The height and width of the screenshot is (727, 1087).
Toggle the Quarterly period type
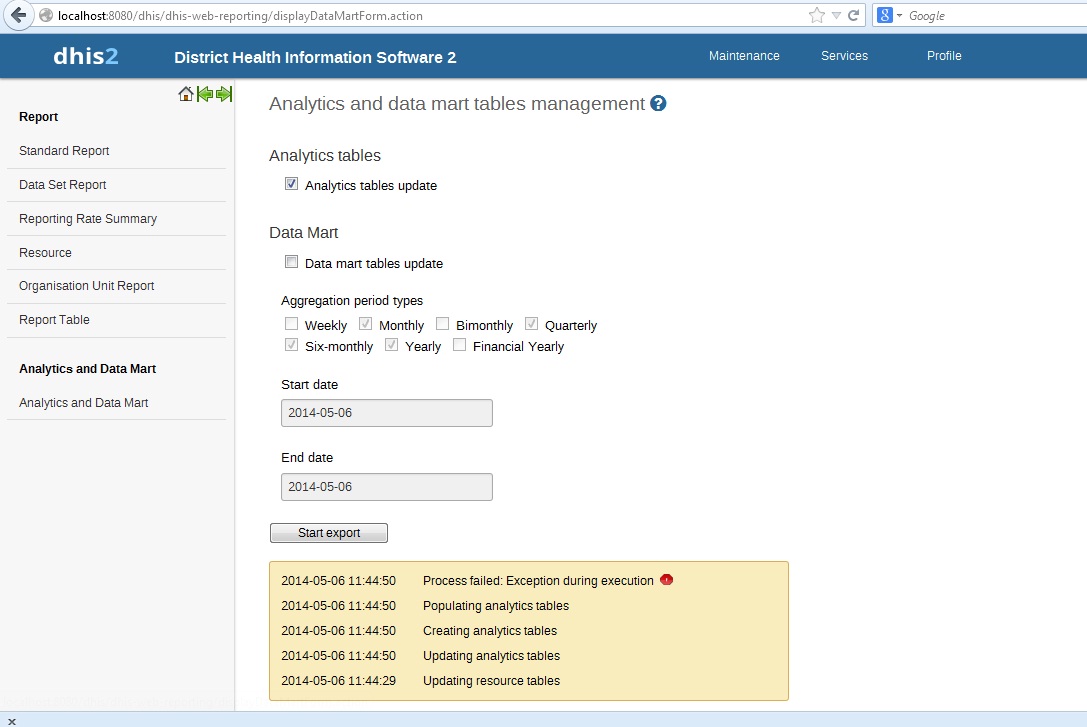[x=531, y=324]
